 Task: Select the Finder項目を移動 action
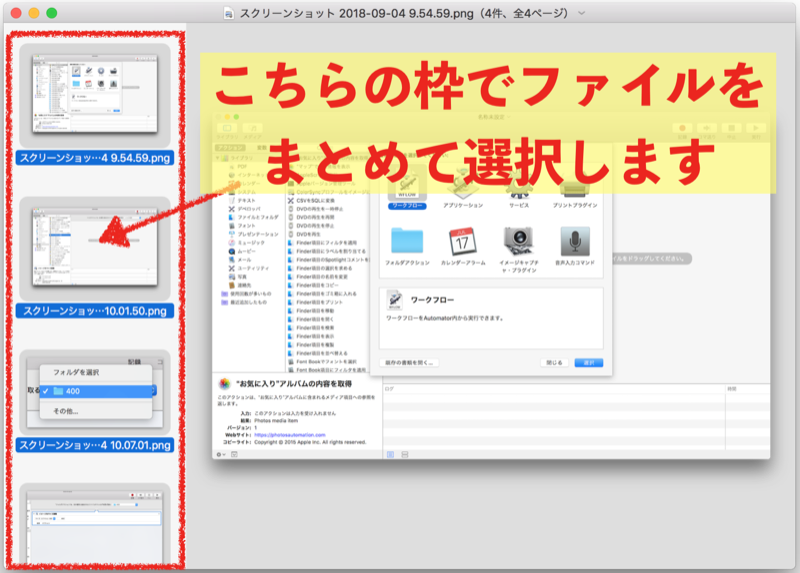tap(311, 311)
